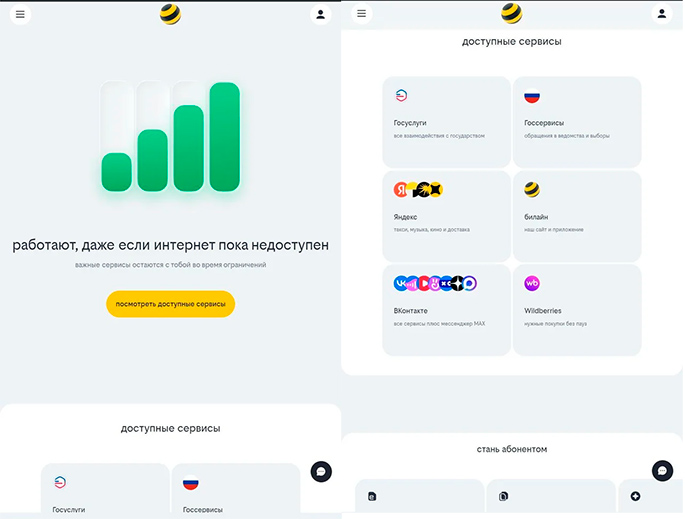Open profile icon on left screen
685x519 pixels.
[x=321, y=14]
